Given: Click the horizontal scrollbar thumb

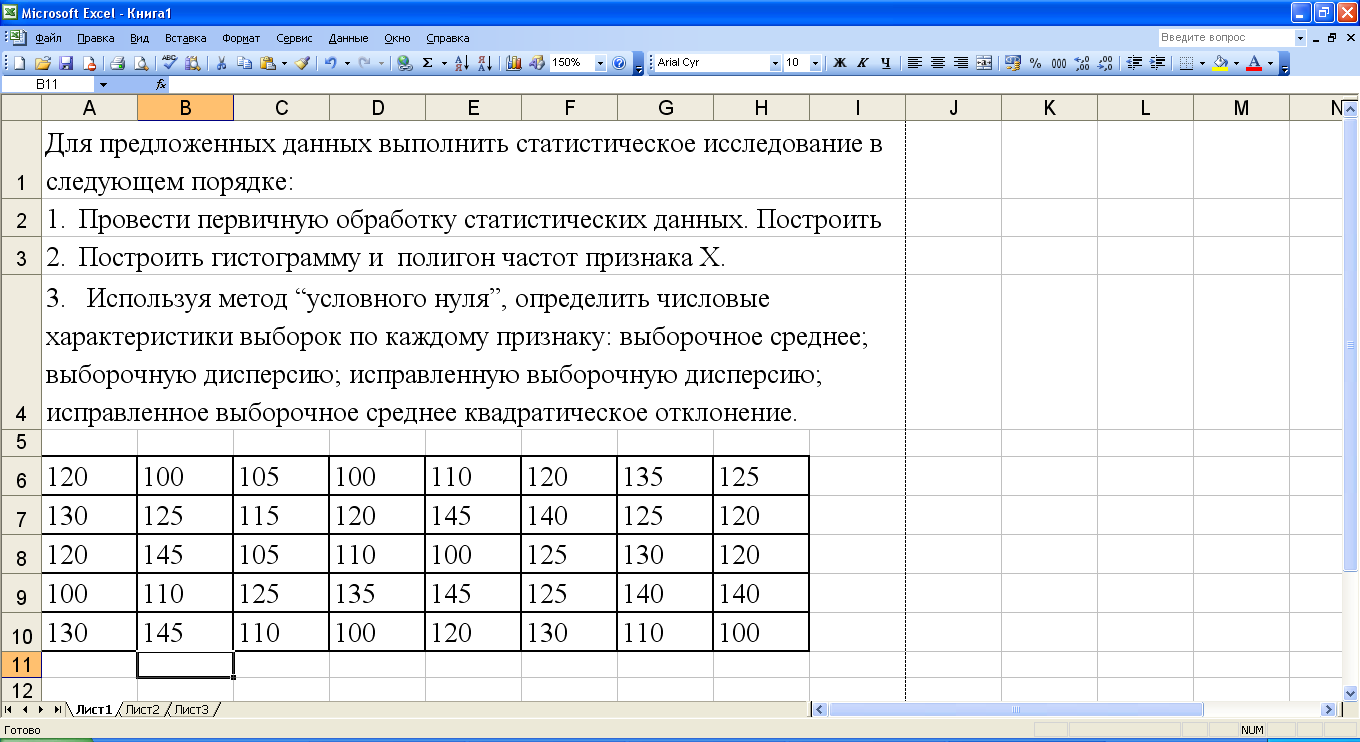Looking at the screenshot, I should tap(1016, 709).
